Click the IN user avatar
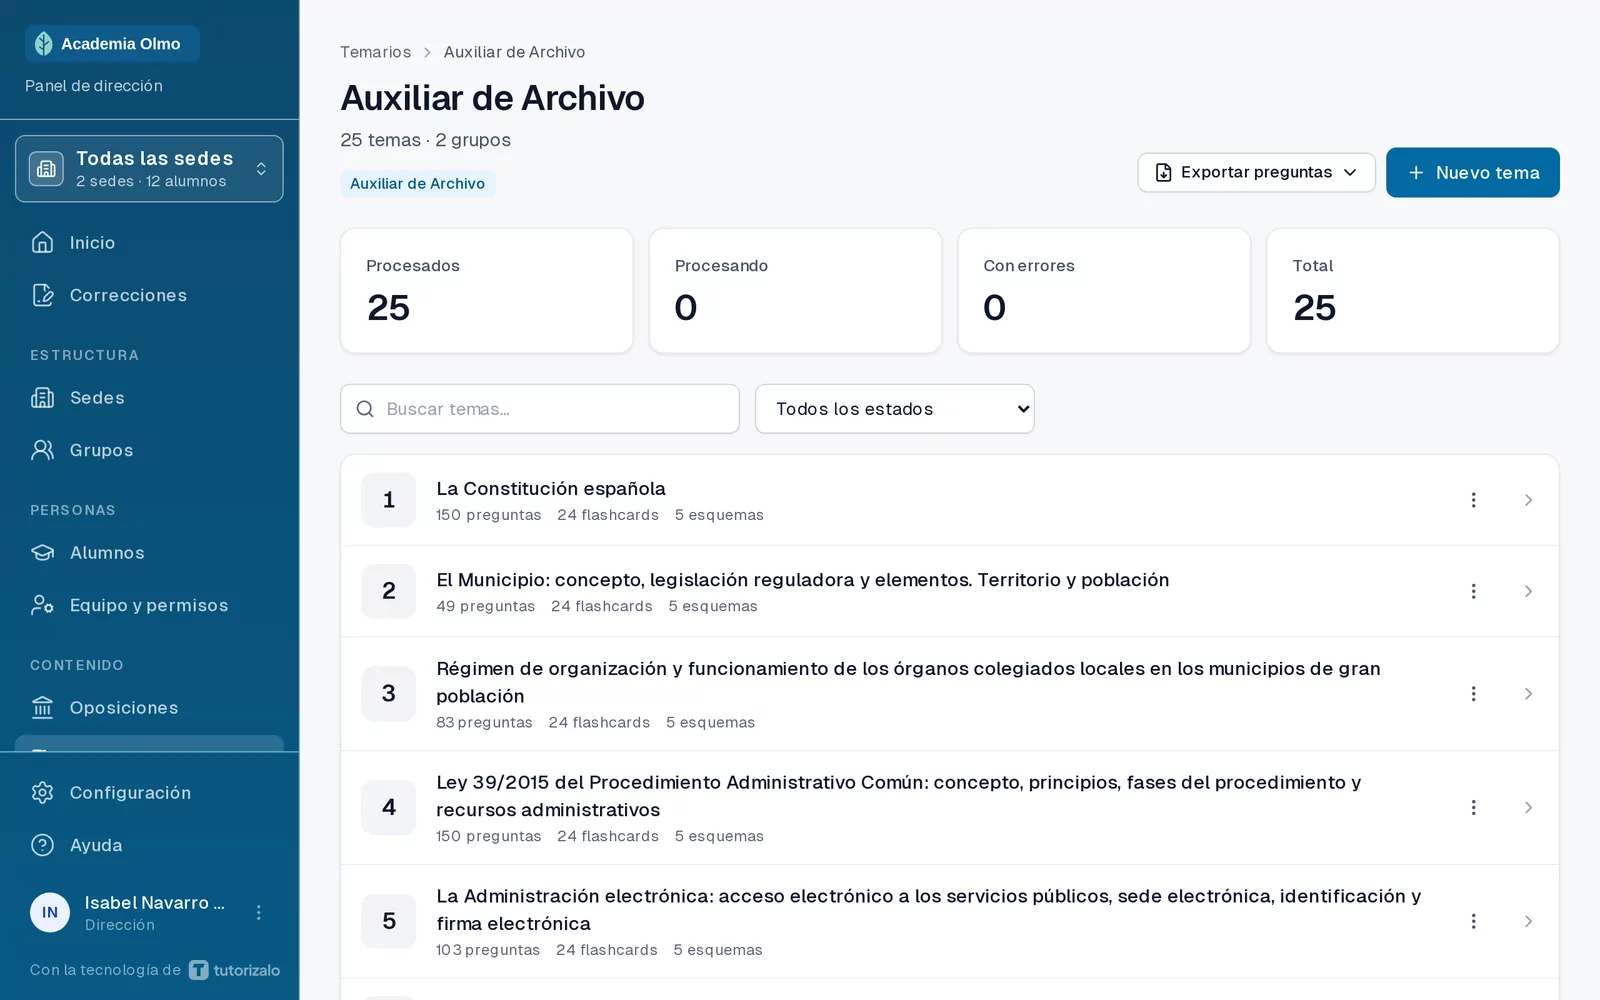The image size is (1600, 1000). click(x=50, y=912)
